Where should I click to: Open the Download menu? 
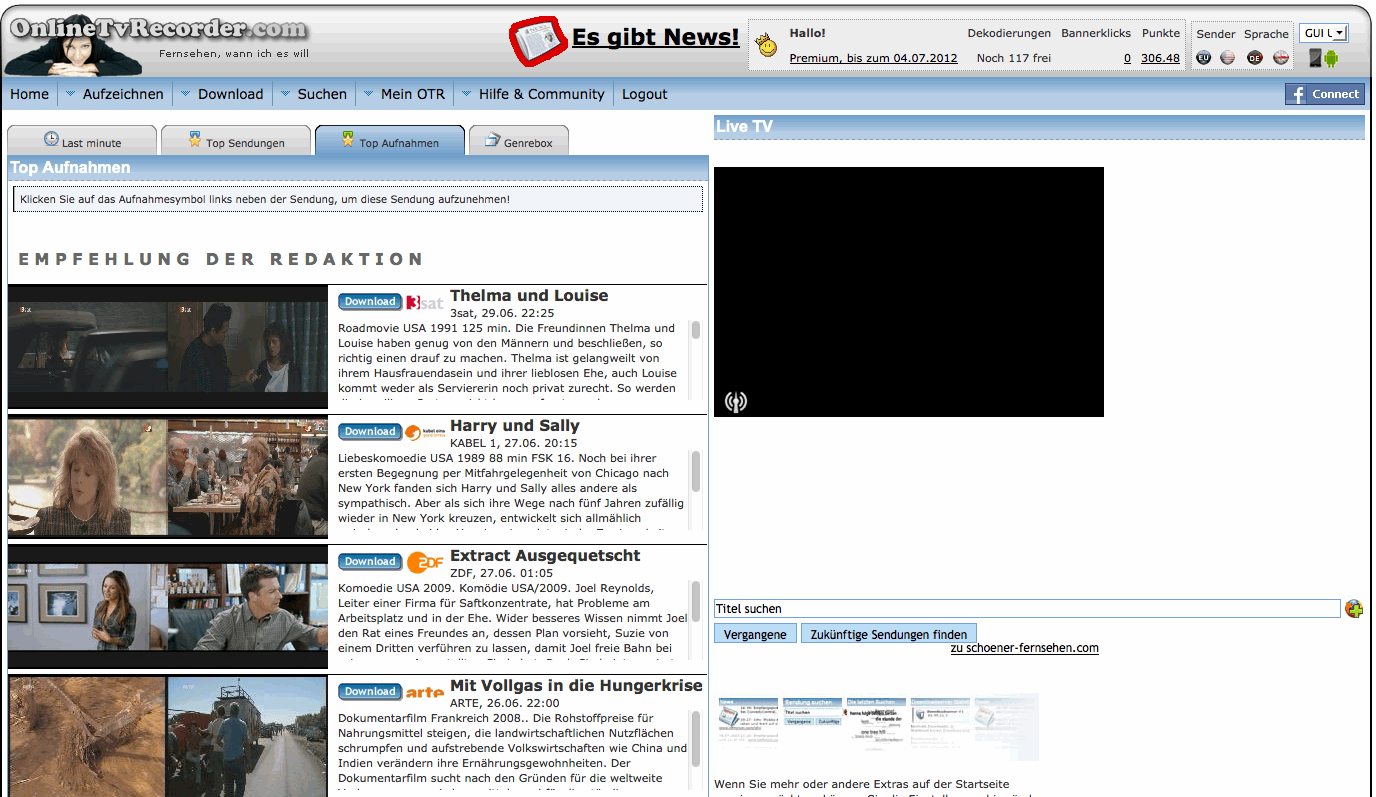click(230, 94)
